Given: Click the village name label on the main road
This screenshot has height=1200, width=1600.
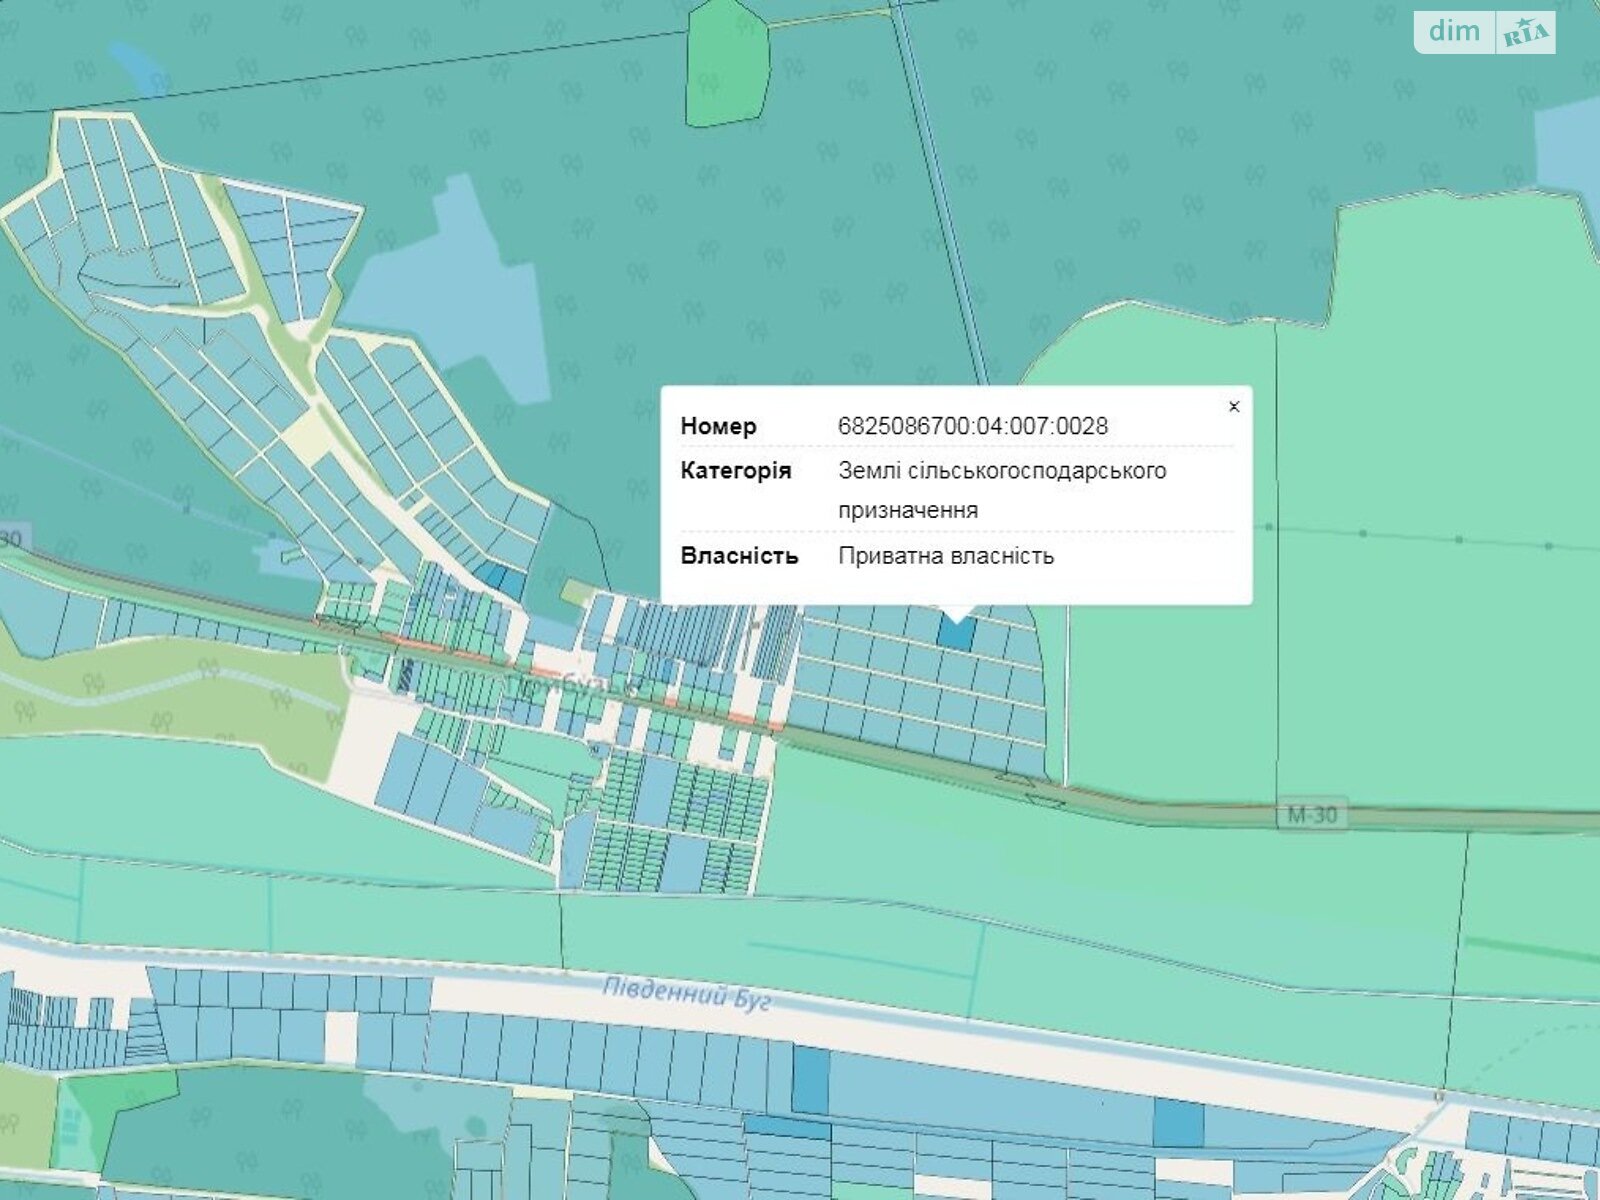Looking at the screenshot, I should coord(573,687).
